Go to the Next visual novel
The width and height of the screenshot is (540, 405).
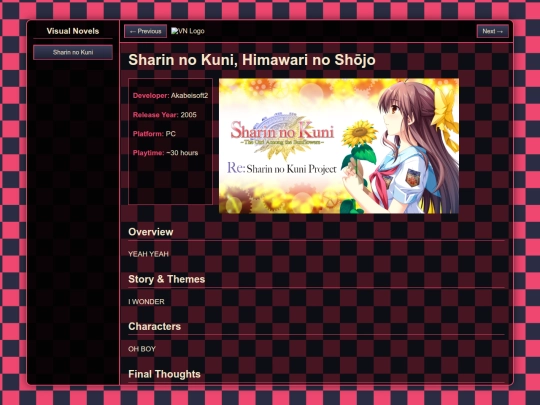point(492,31)
